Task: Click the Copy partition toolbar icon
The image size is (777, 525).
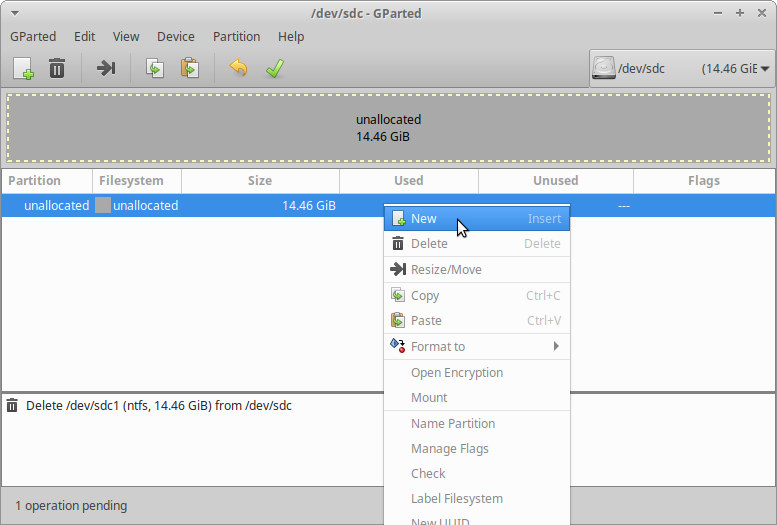Action: point(154,68)
